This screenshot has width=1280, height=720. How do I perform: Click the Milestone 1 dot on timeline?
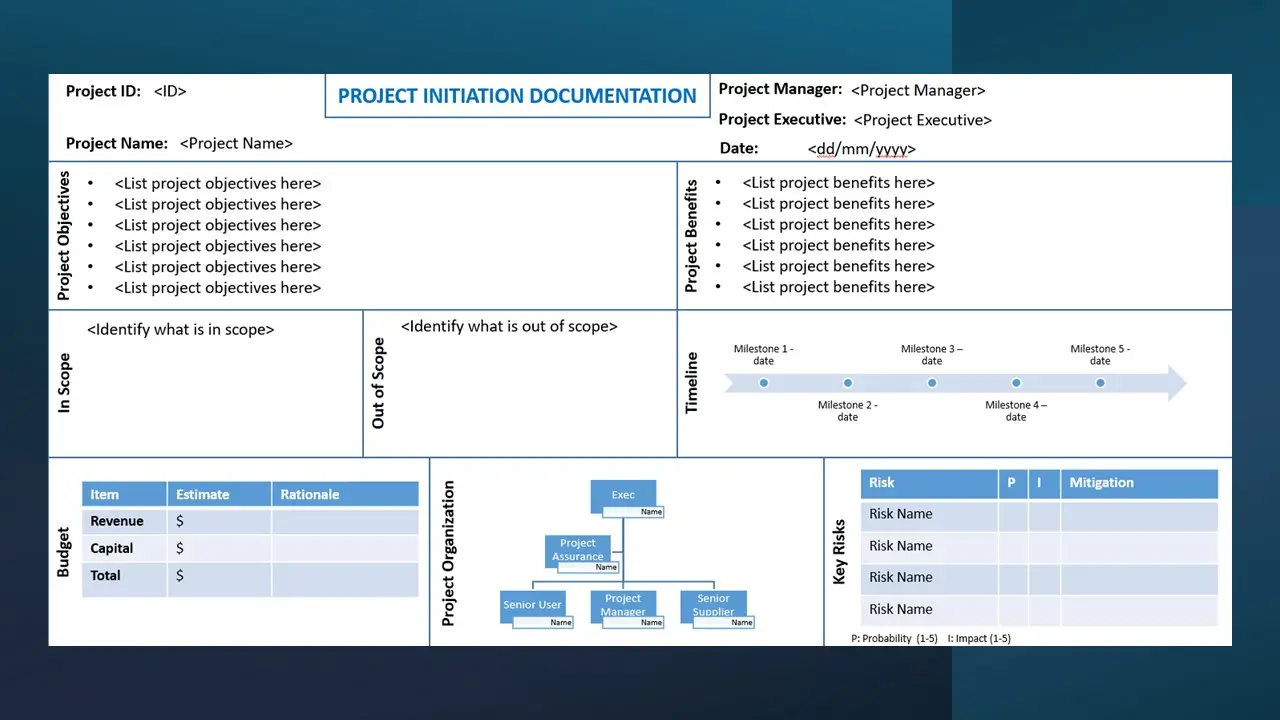pos(764,383)
